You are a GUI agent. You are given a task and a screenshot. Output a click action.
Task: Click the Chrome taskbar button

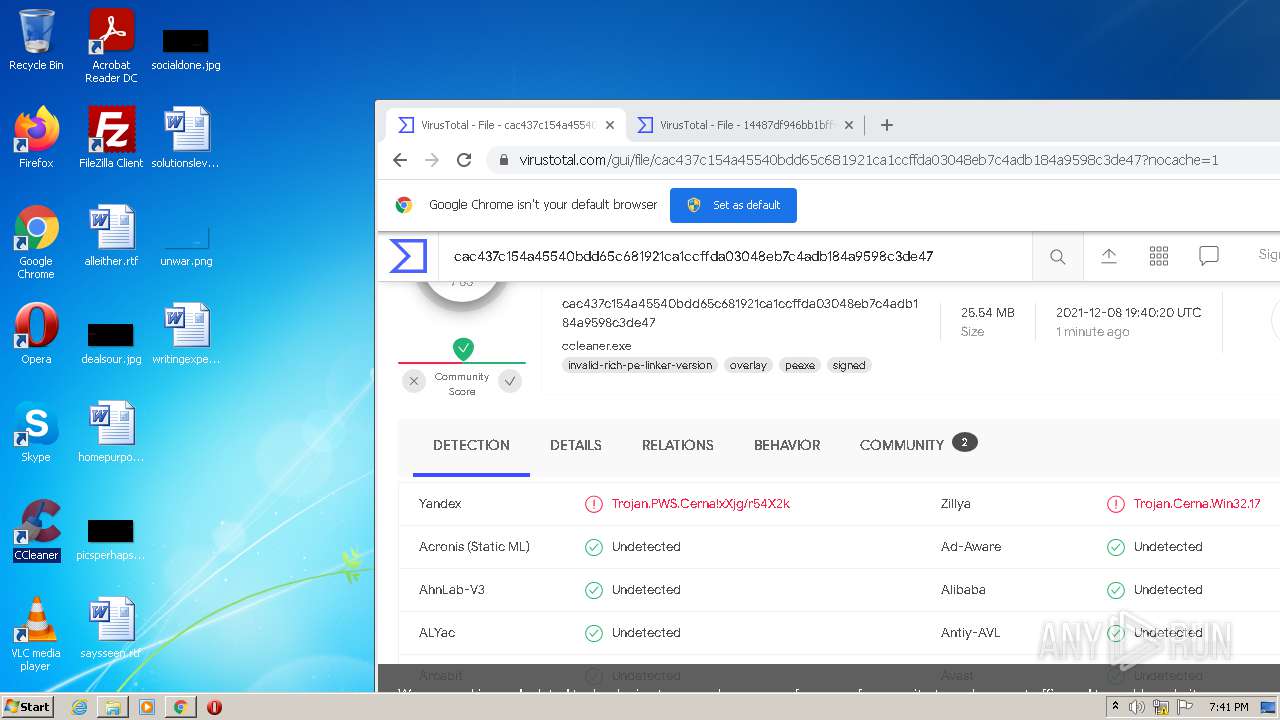tap(181, 707)
